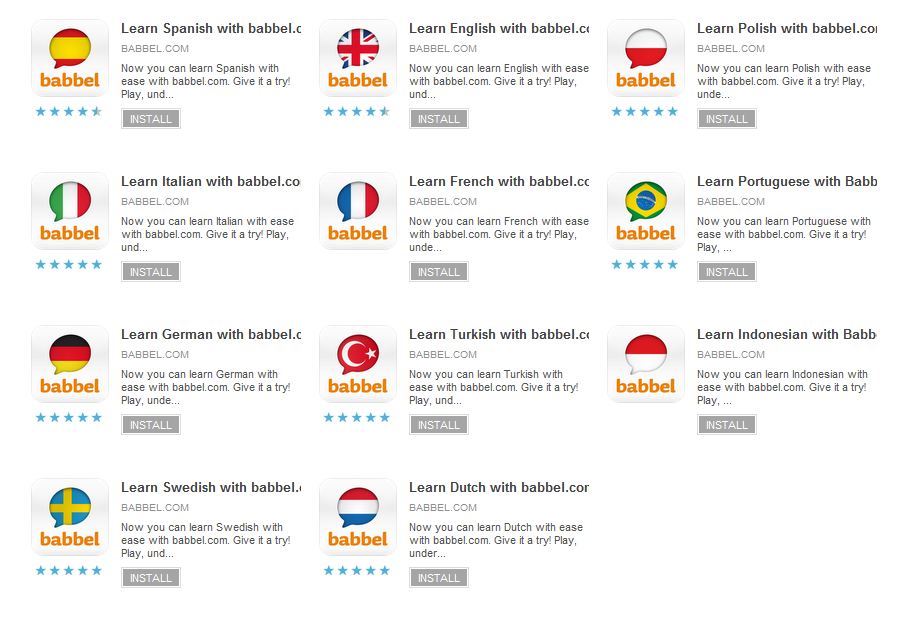
Task: Click the Spanish flag babbel app icon
Action: tap(69, 58)
